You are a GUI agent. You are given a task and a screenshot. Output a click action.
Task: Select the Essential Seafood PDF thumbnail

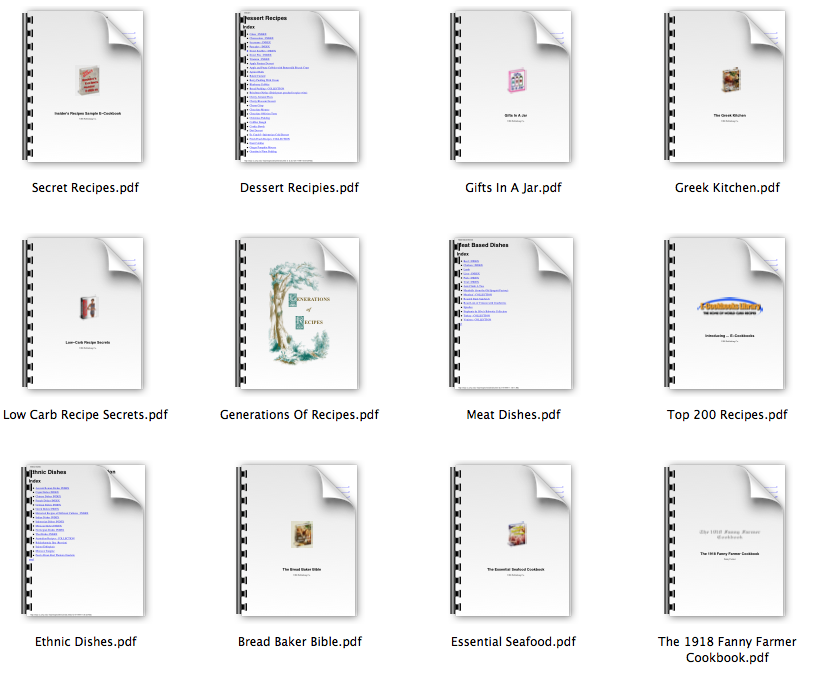(x=513, y=541)
